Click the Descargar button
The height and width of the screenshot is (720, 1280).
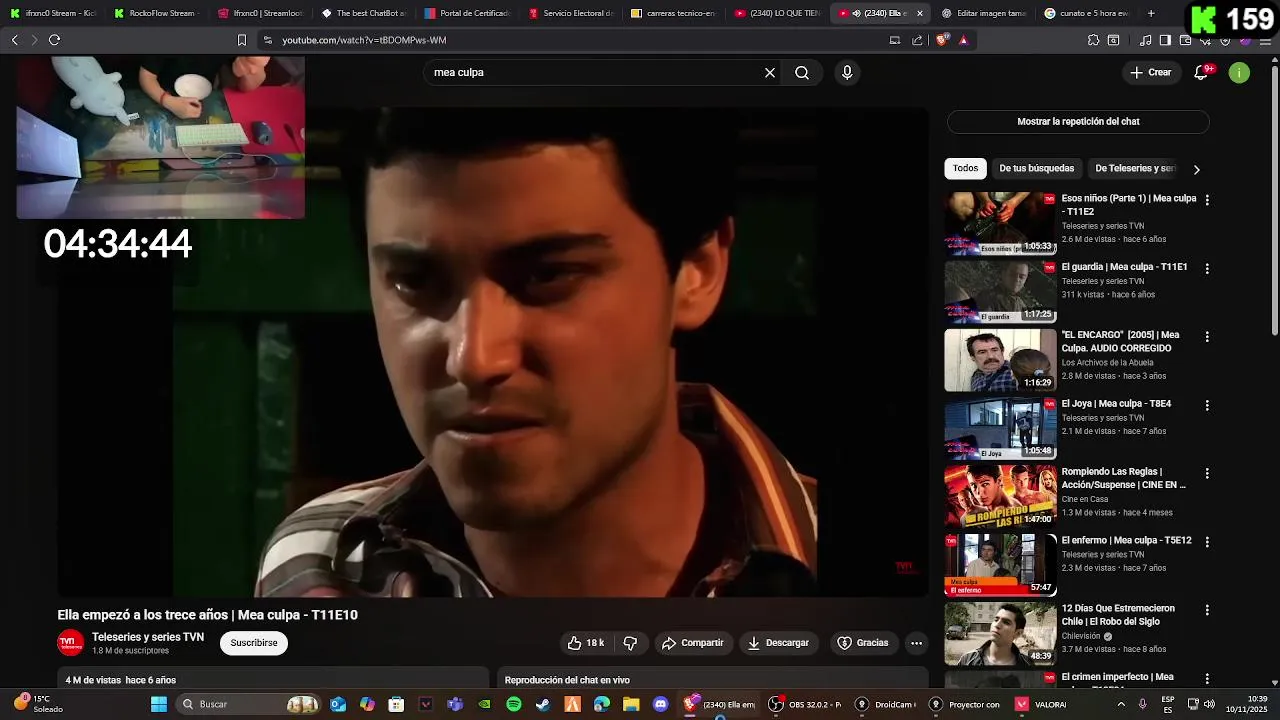click(x=778, y=643)
